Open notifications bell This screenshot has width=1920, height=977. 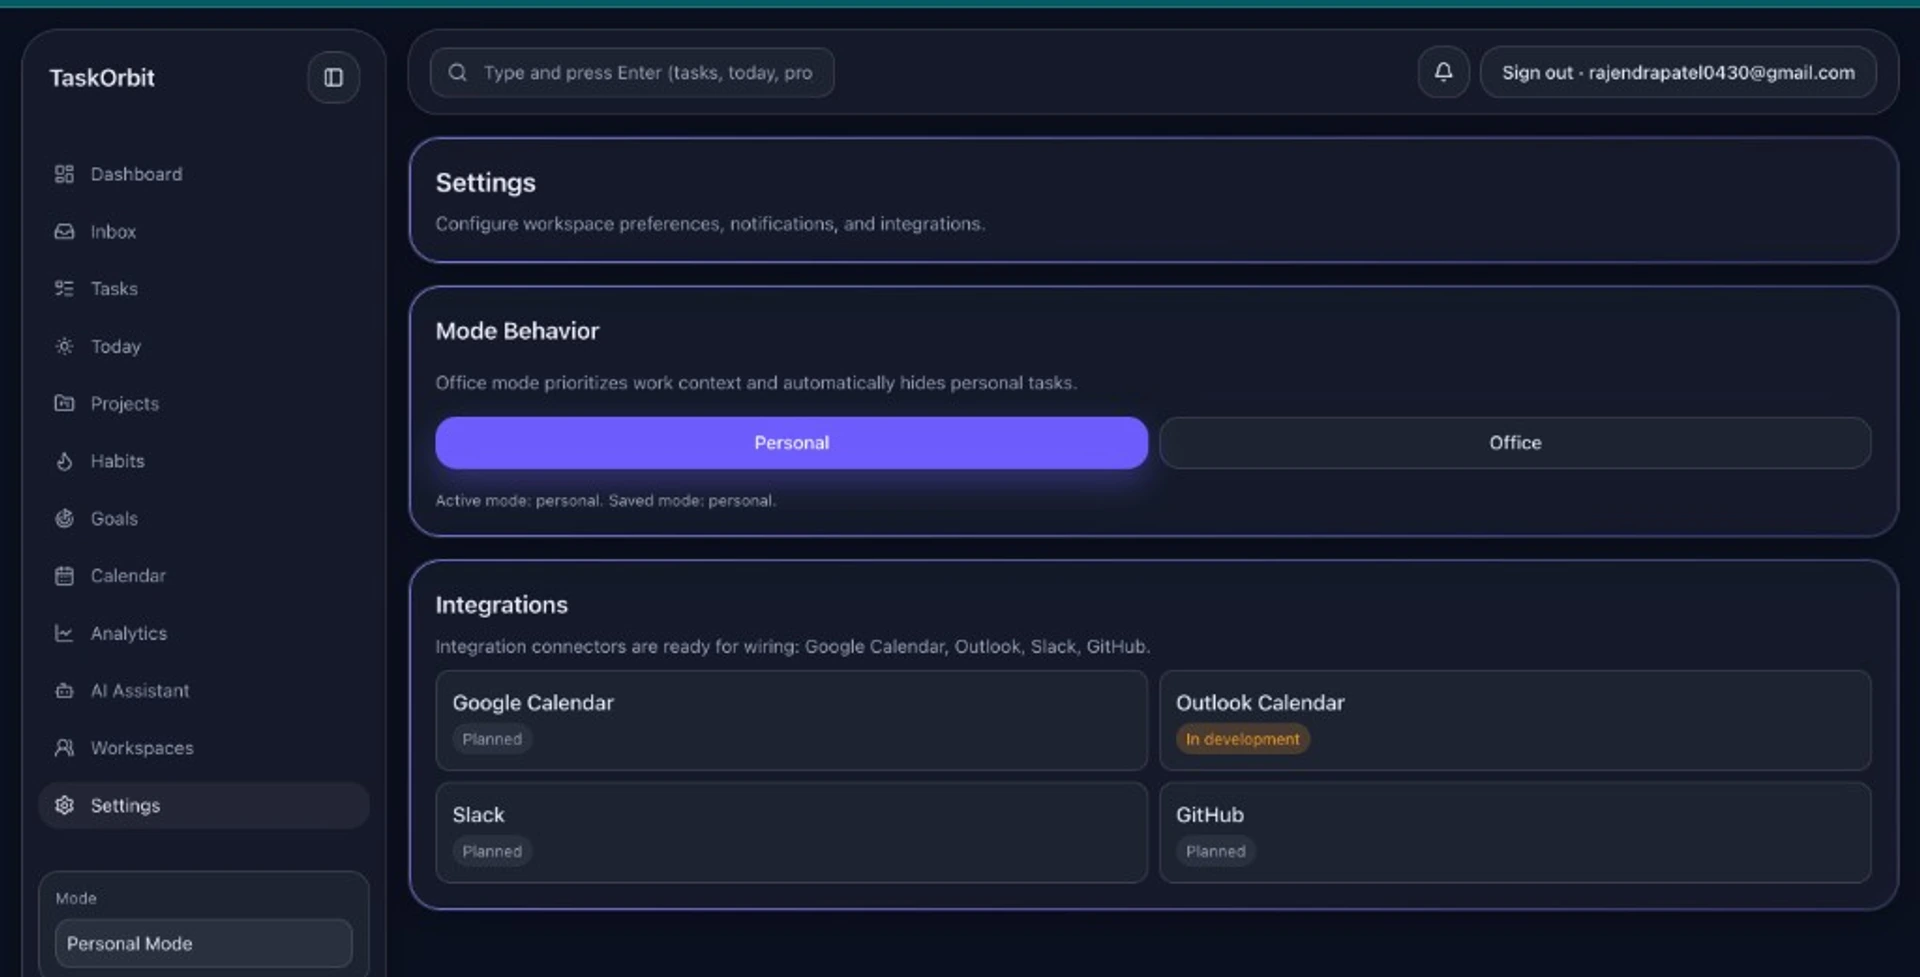click(x=1443, y=72)
